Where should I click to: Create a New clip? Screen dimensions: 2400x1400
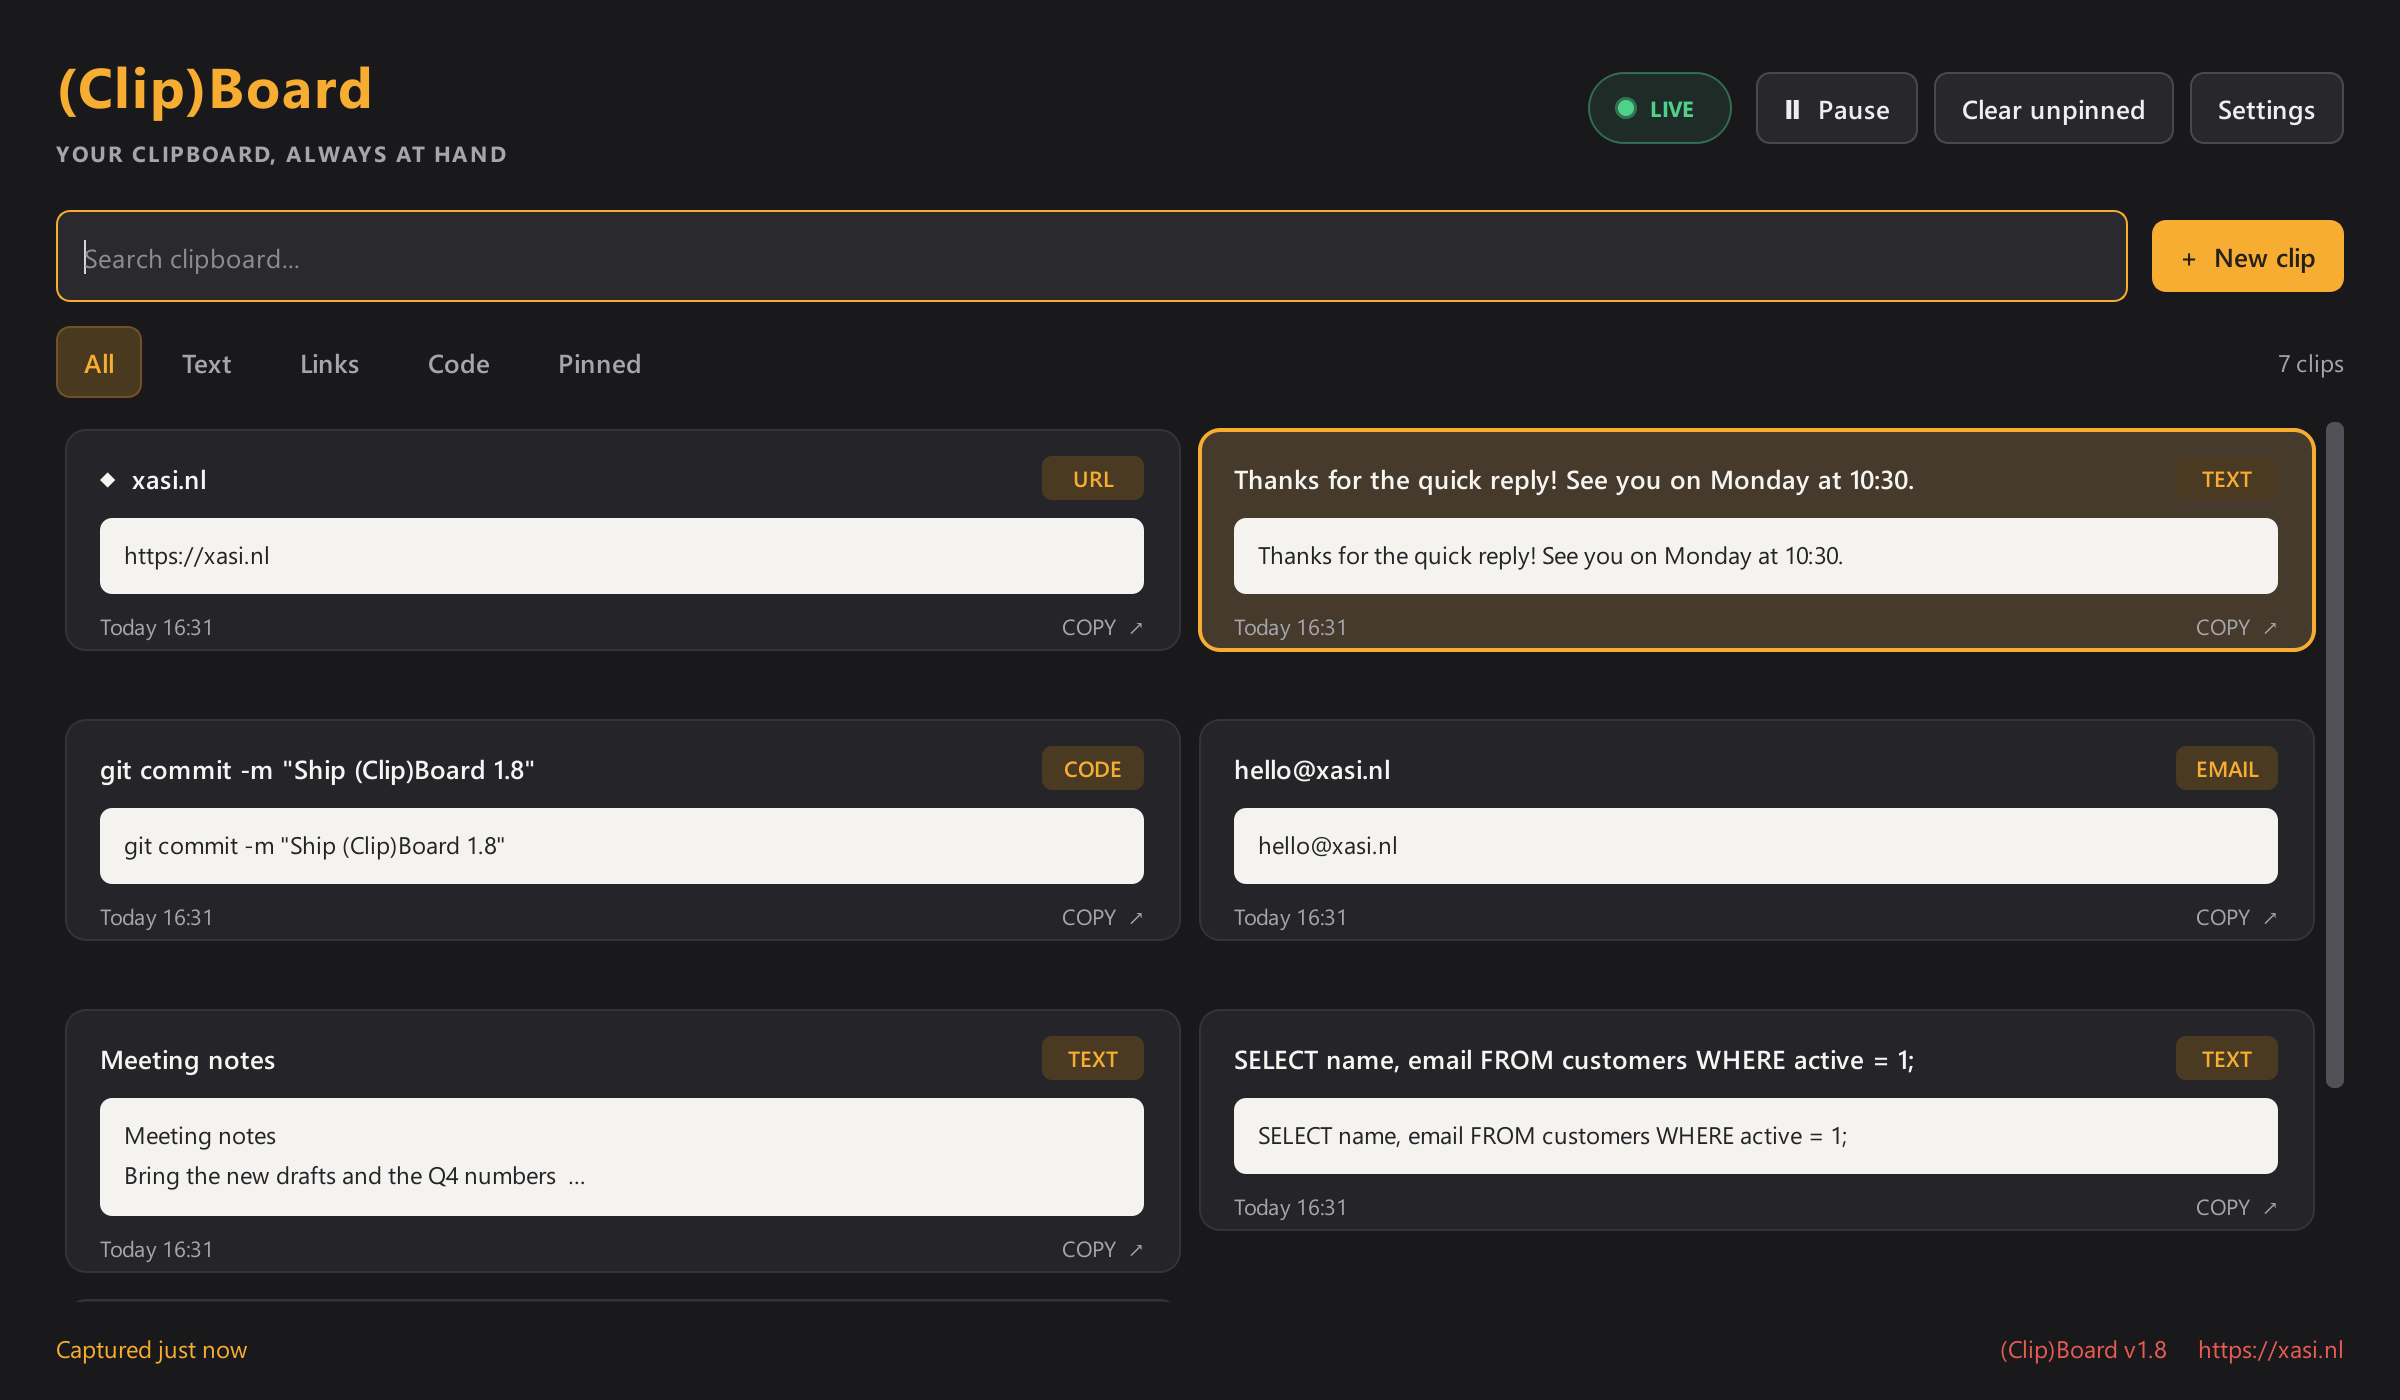2247,256
